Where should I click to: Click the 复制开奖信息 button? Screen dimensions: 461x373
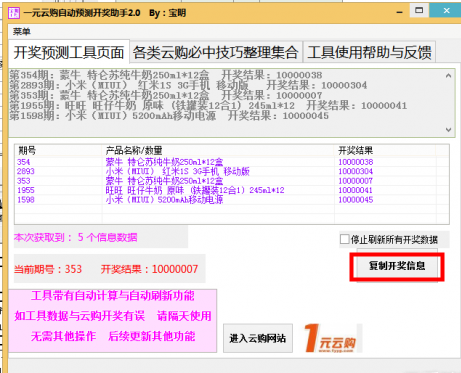[397, 266]
